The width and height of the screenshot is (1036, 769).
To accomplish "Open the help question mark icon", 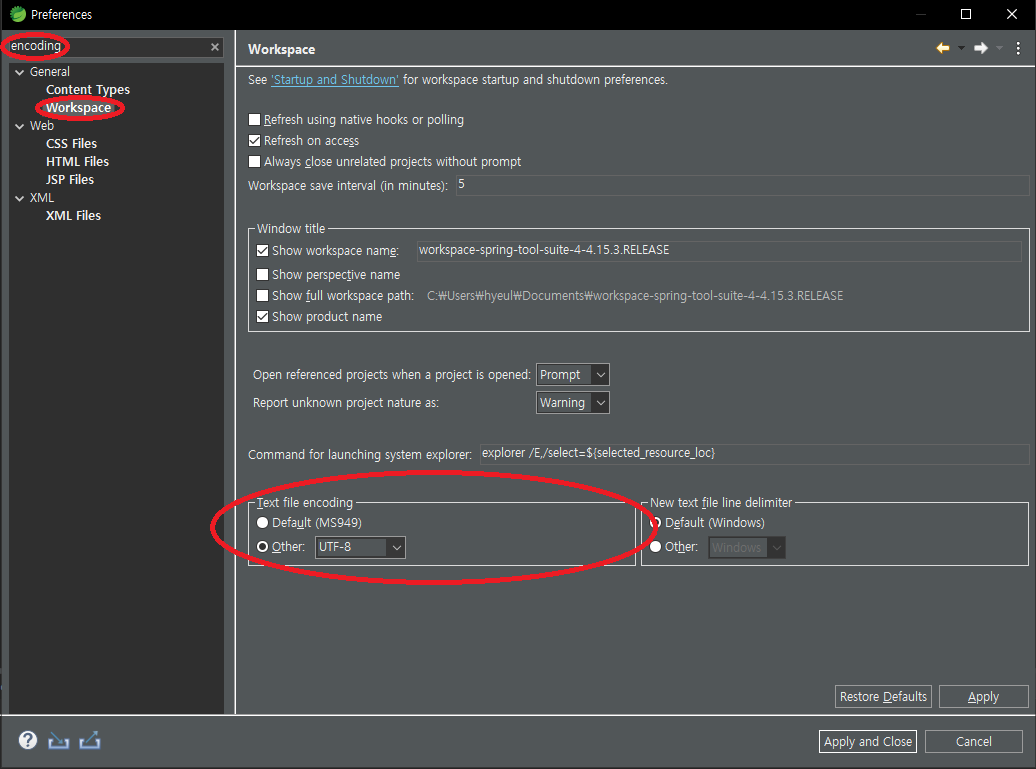I will coord(28,740).
